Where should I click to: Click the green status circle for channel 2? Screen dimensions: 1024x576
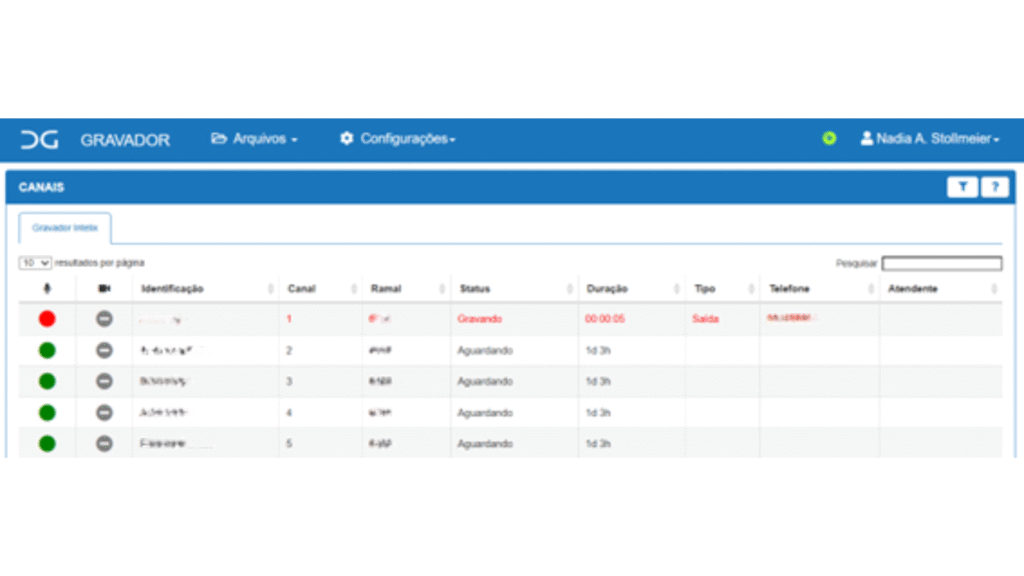pyautogui.click(x=47, y=350)
